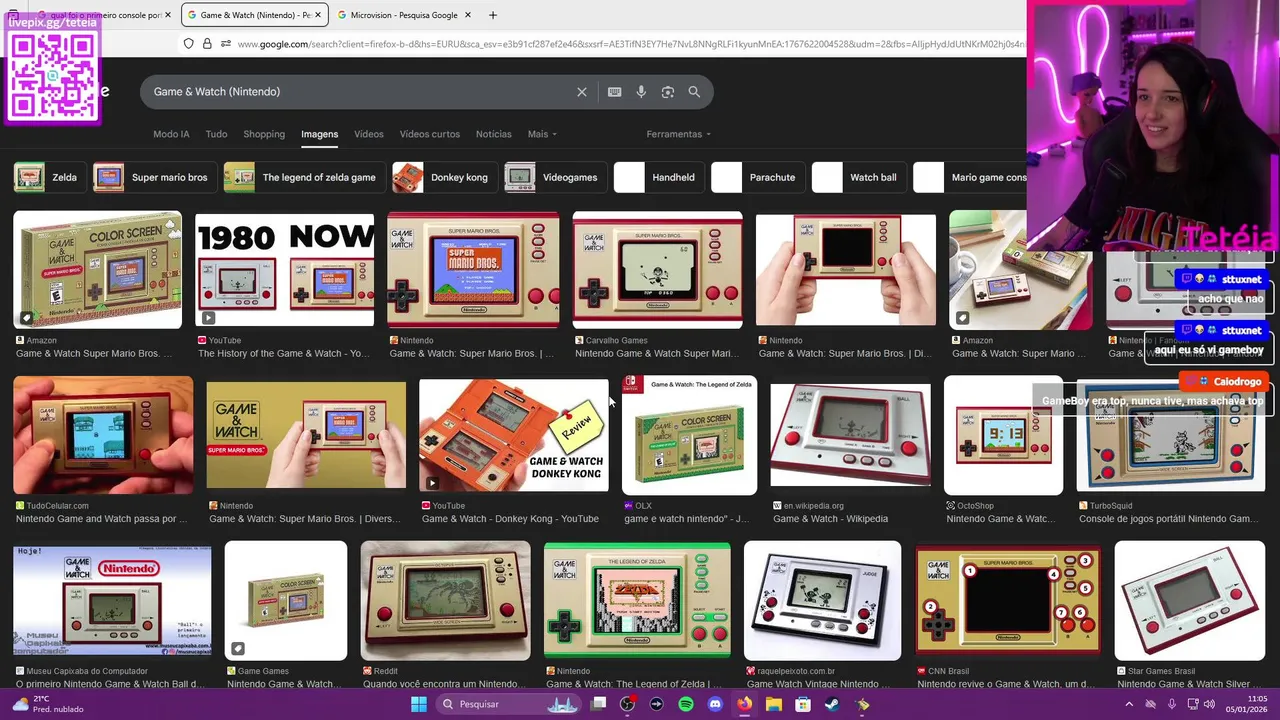Viewport: 1280px width, 720px height.
Task: Open Donkey Kong Review YouTube thumbnail
Action: 513,434
